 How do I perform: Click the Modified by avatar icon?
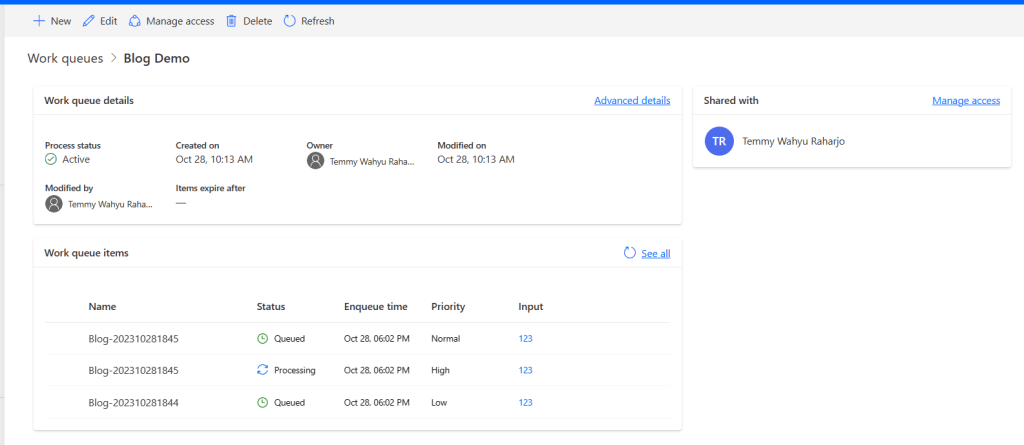coord(54,204)
